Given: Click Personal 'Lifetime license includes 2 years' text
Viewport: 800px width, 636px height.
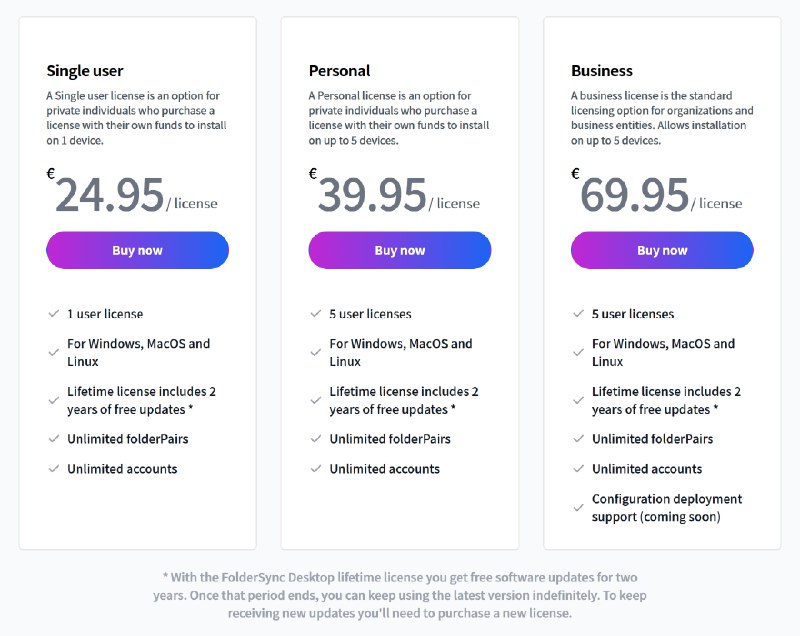Looking at the screenshot, I should click(404, 400).
